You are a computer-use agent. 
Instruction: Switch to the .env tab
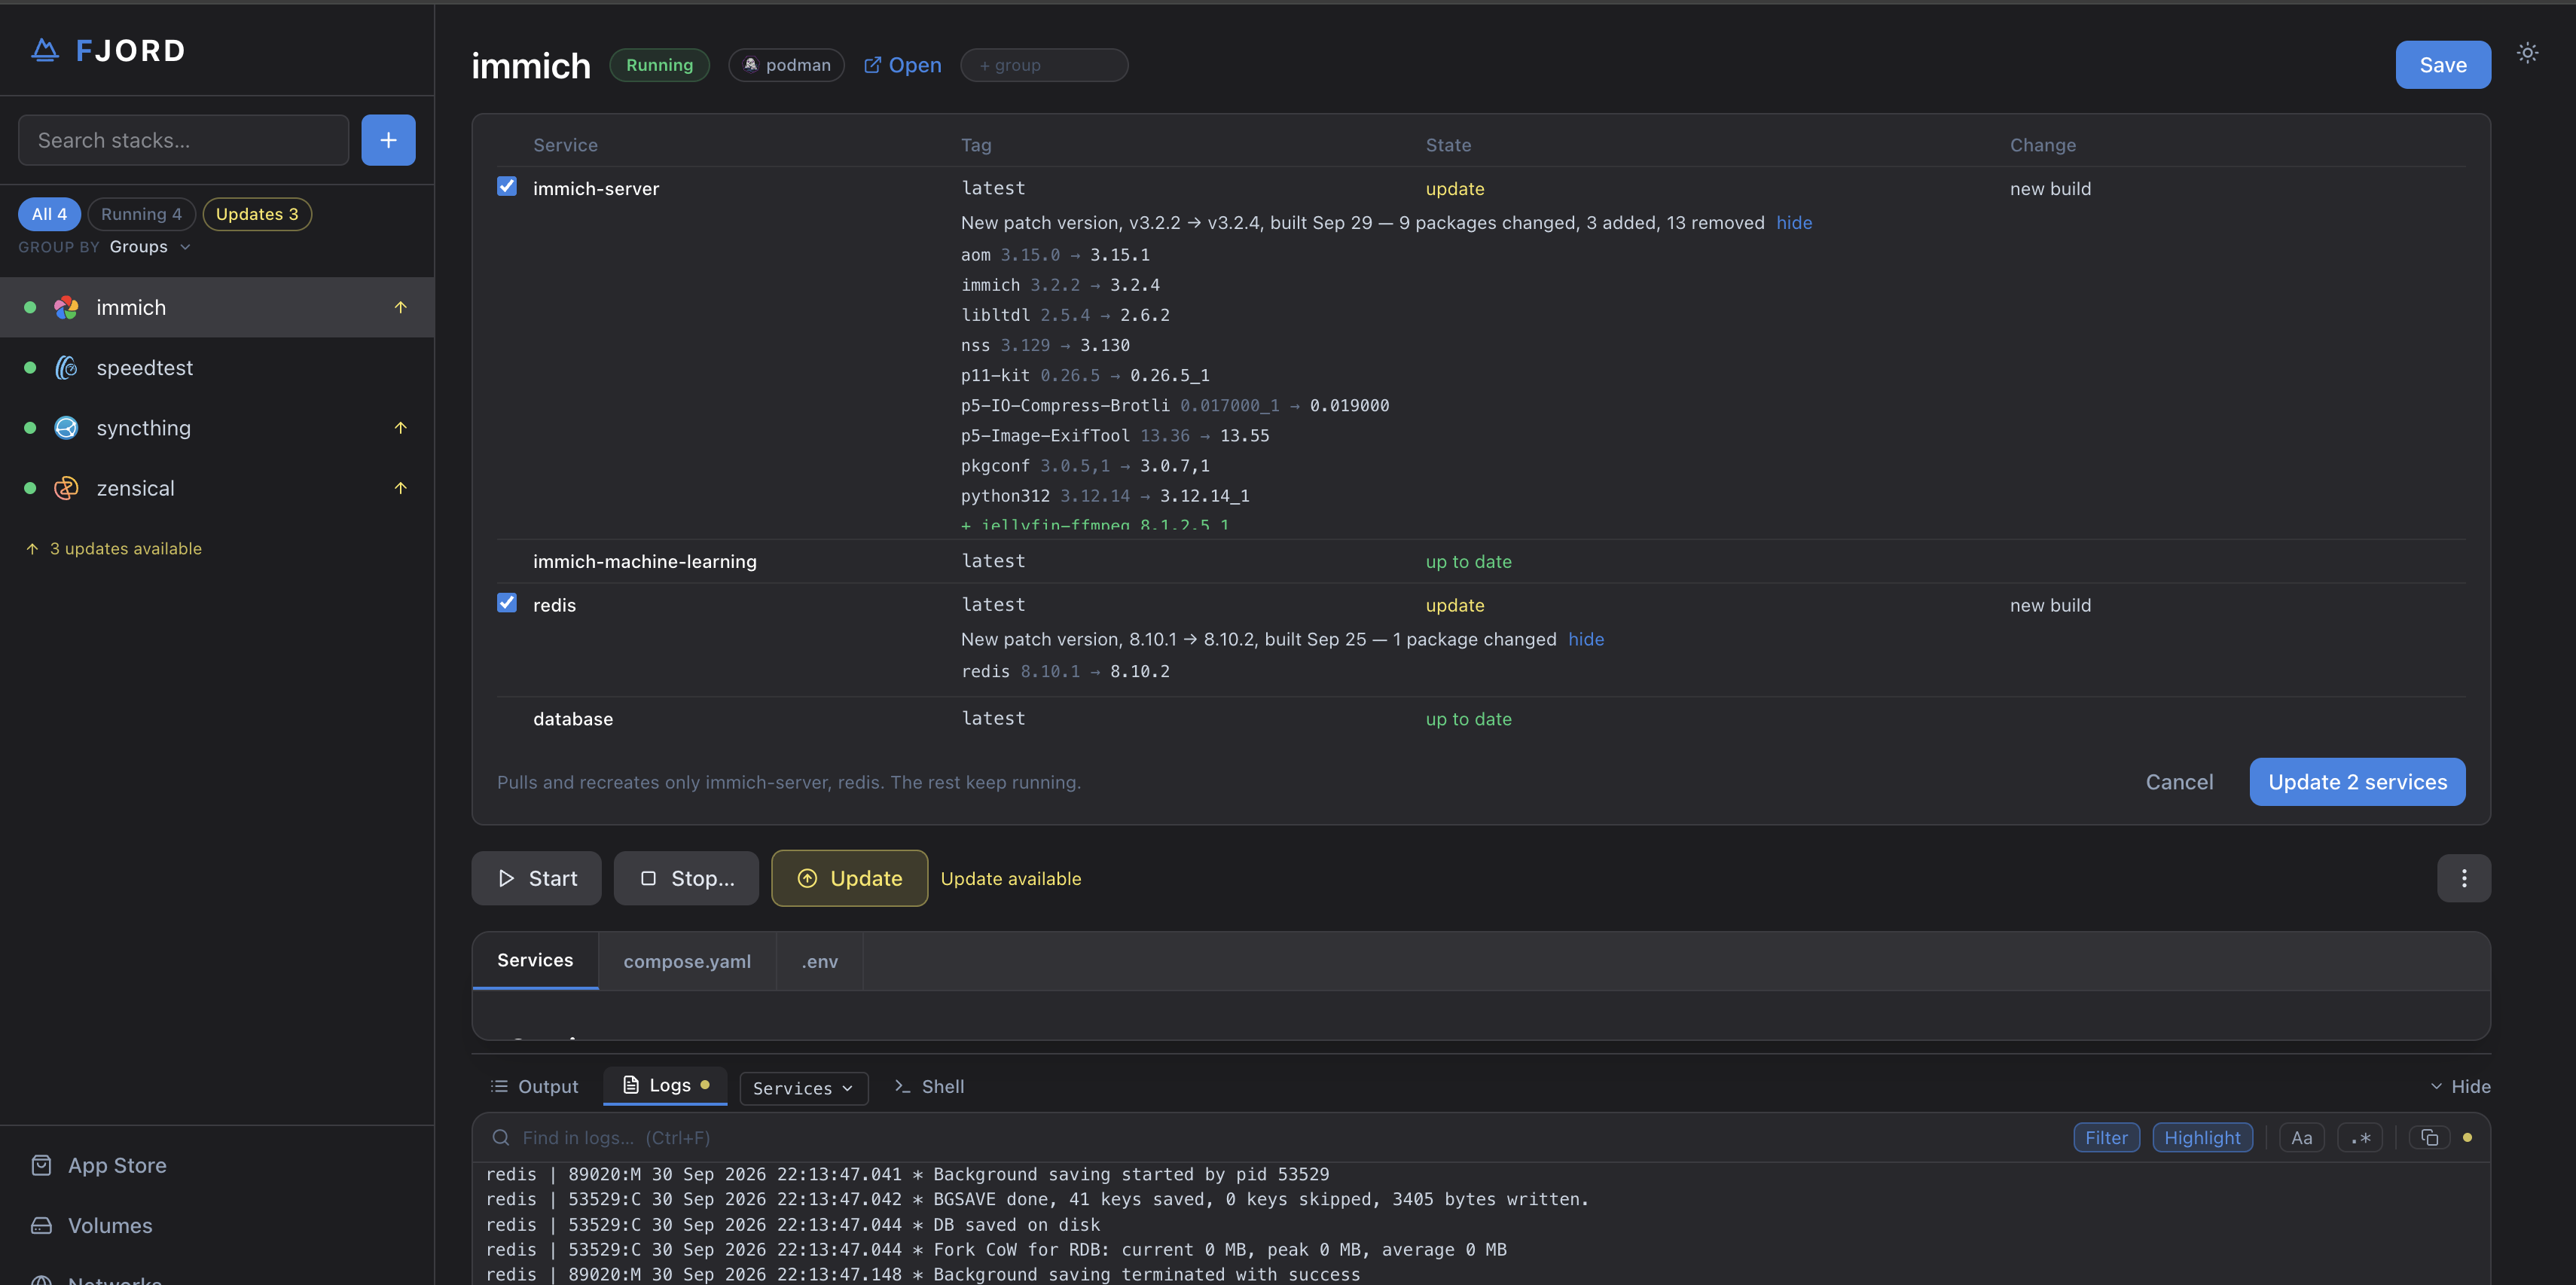pyautogui.click(x=819, y=961)
